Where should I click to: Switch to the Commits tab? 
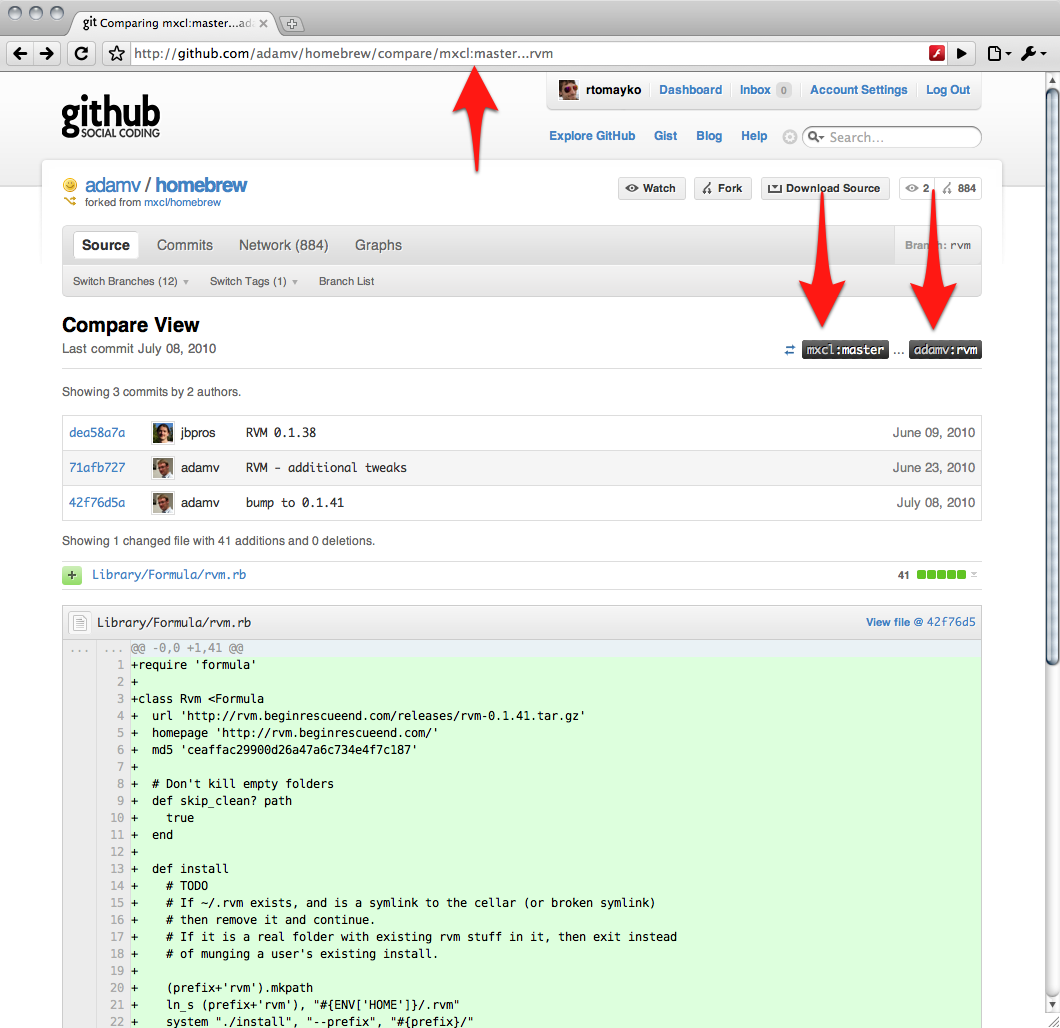185,245
